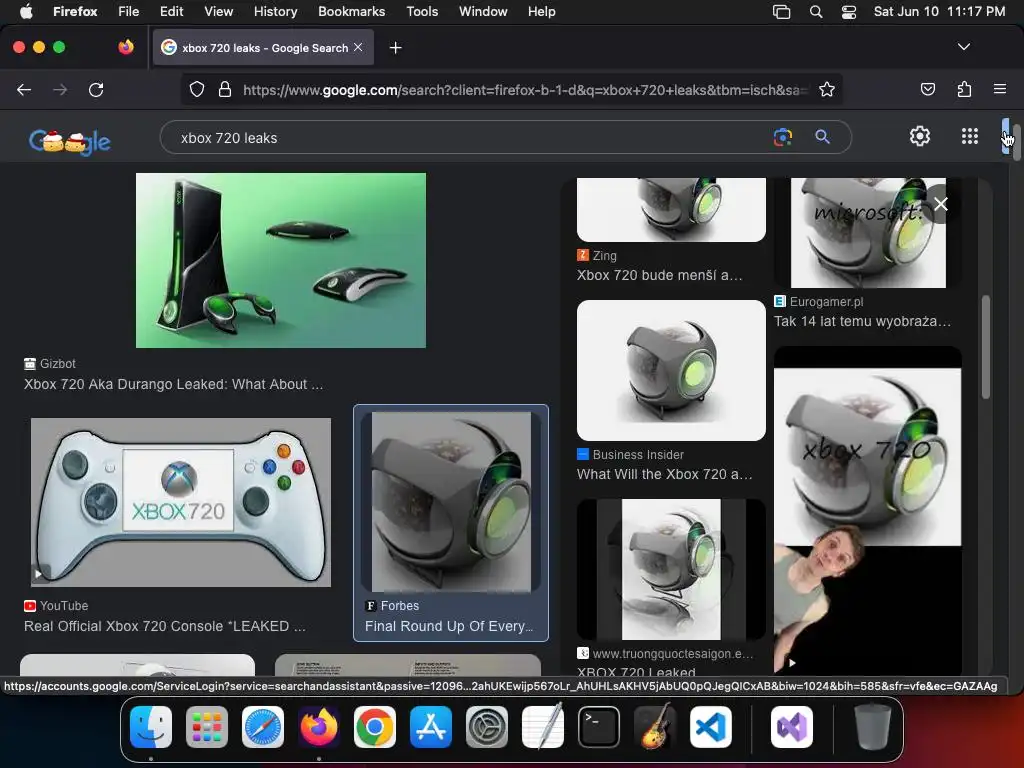The image size is (1024, 768).
Task: Open App Store from the Dock
Action: pyautogui.click(x=431, y=727)
